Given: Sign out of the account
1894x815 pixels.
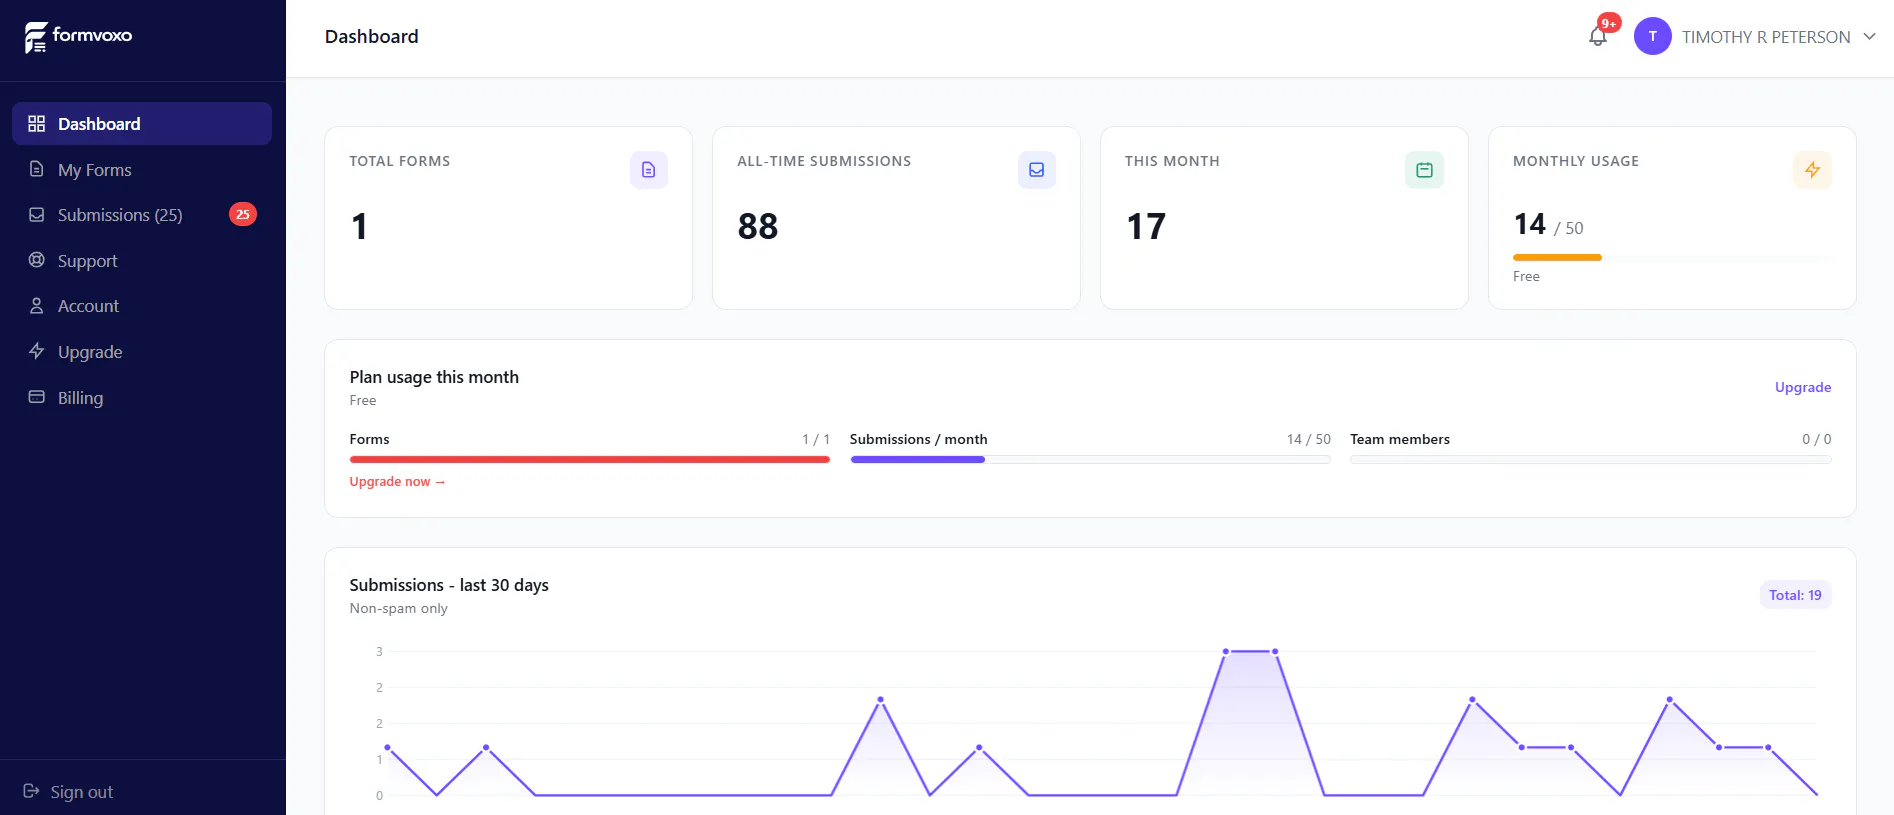Looking at the screenshot, I should (68, 791).
